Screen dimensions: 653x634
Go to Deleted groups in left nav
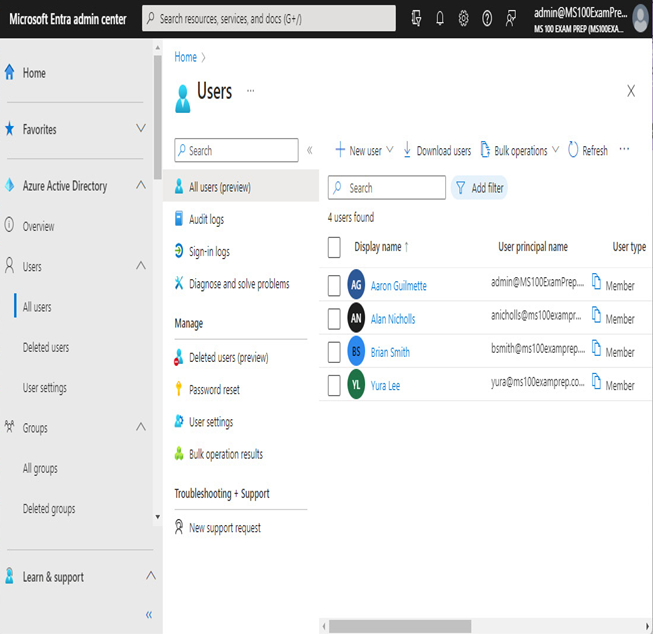[49, 509]
